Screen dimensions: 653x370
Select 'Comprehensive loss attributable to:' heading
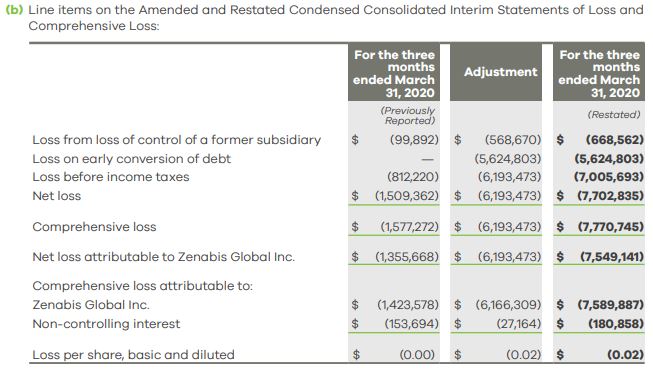click(x=142, y=286)
